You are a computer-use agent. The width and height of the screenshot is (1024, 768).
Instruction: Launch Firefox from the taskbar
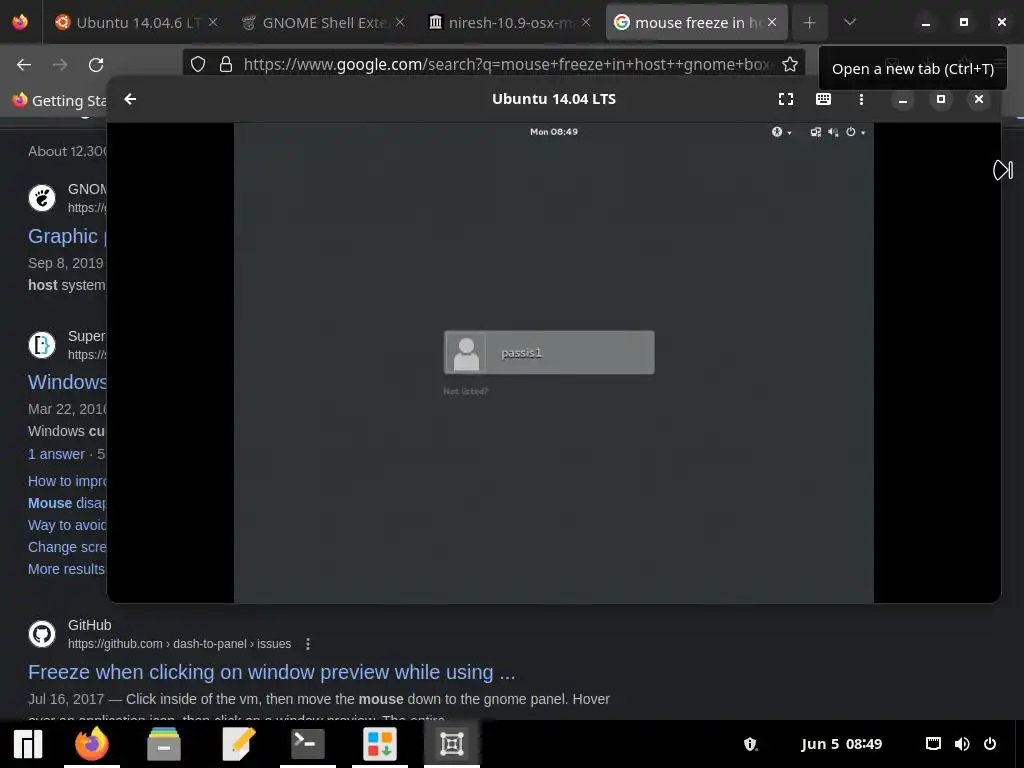coord(92,744)
